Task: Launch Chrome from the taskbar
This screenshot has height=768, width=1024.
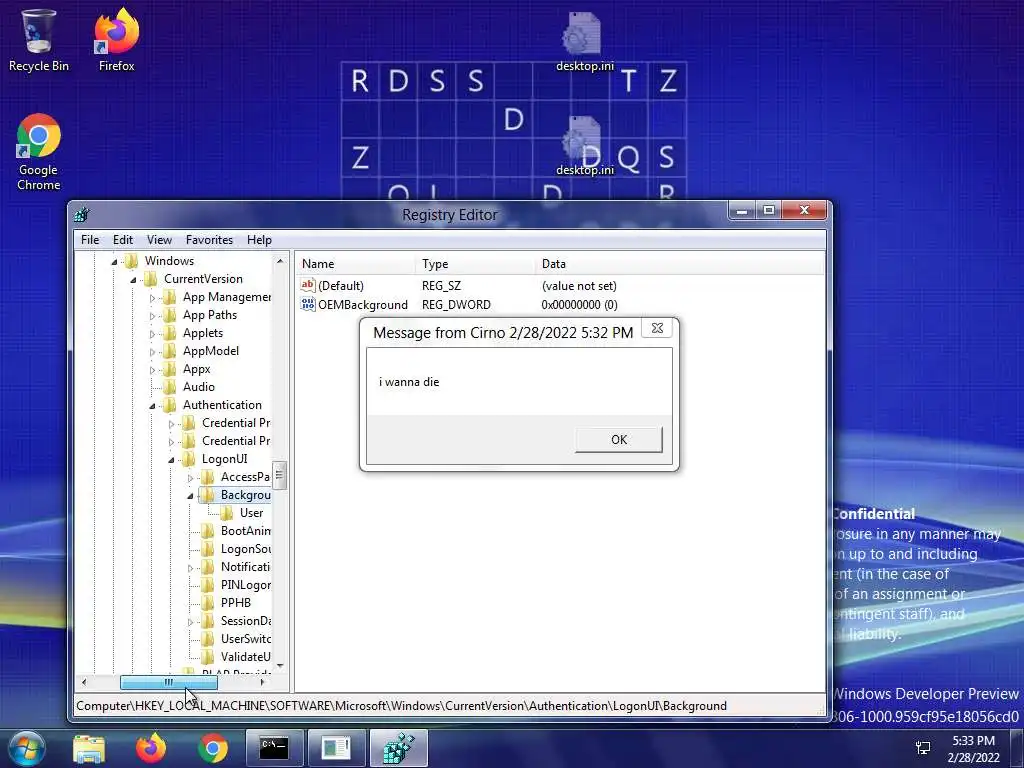Action: [x=213, y=748]
